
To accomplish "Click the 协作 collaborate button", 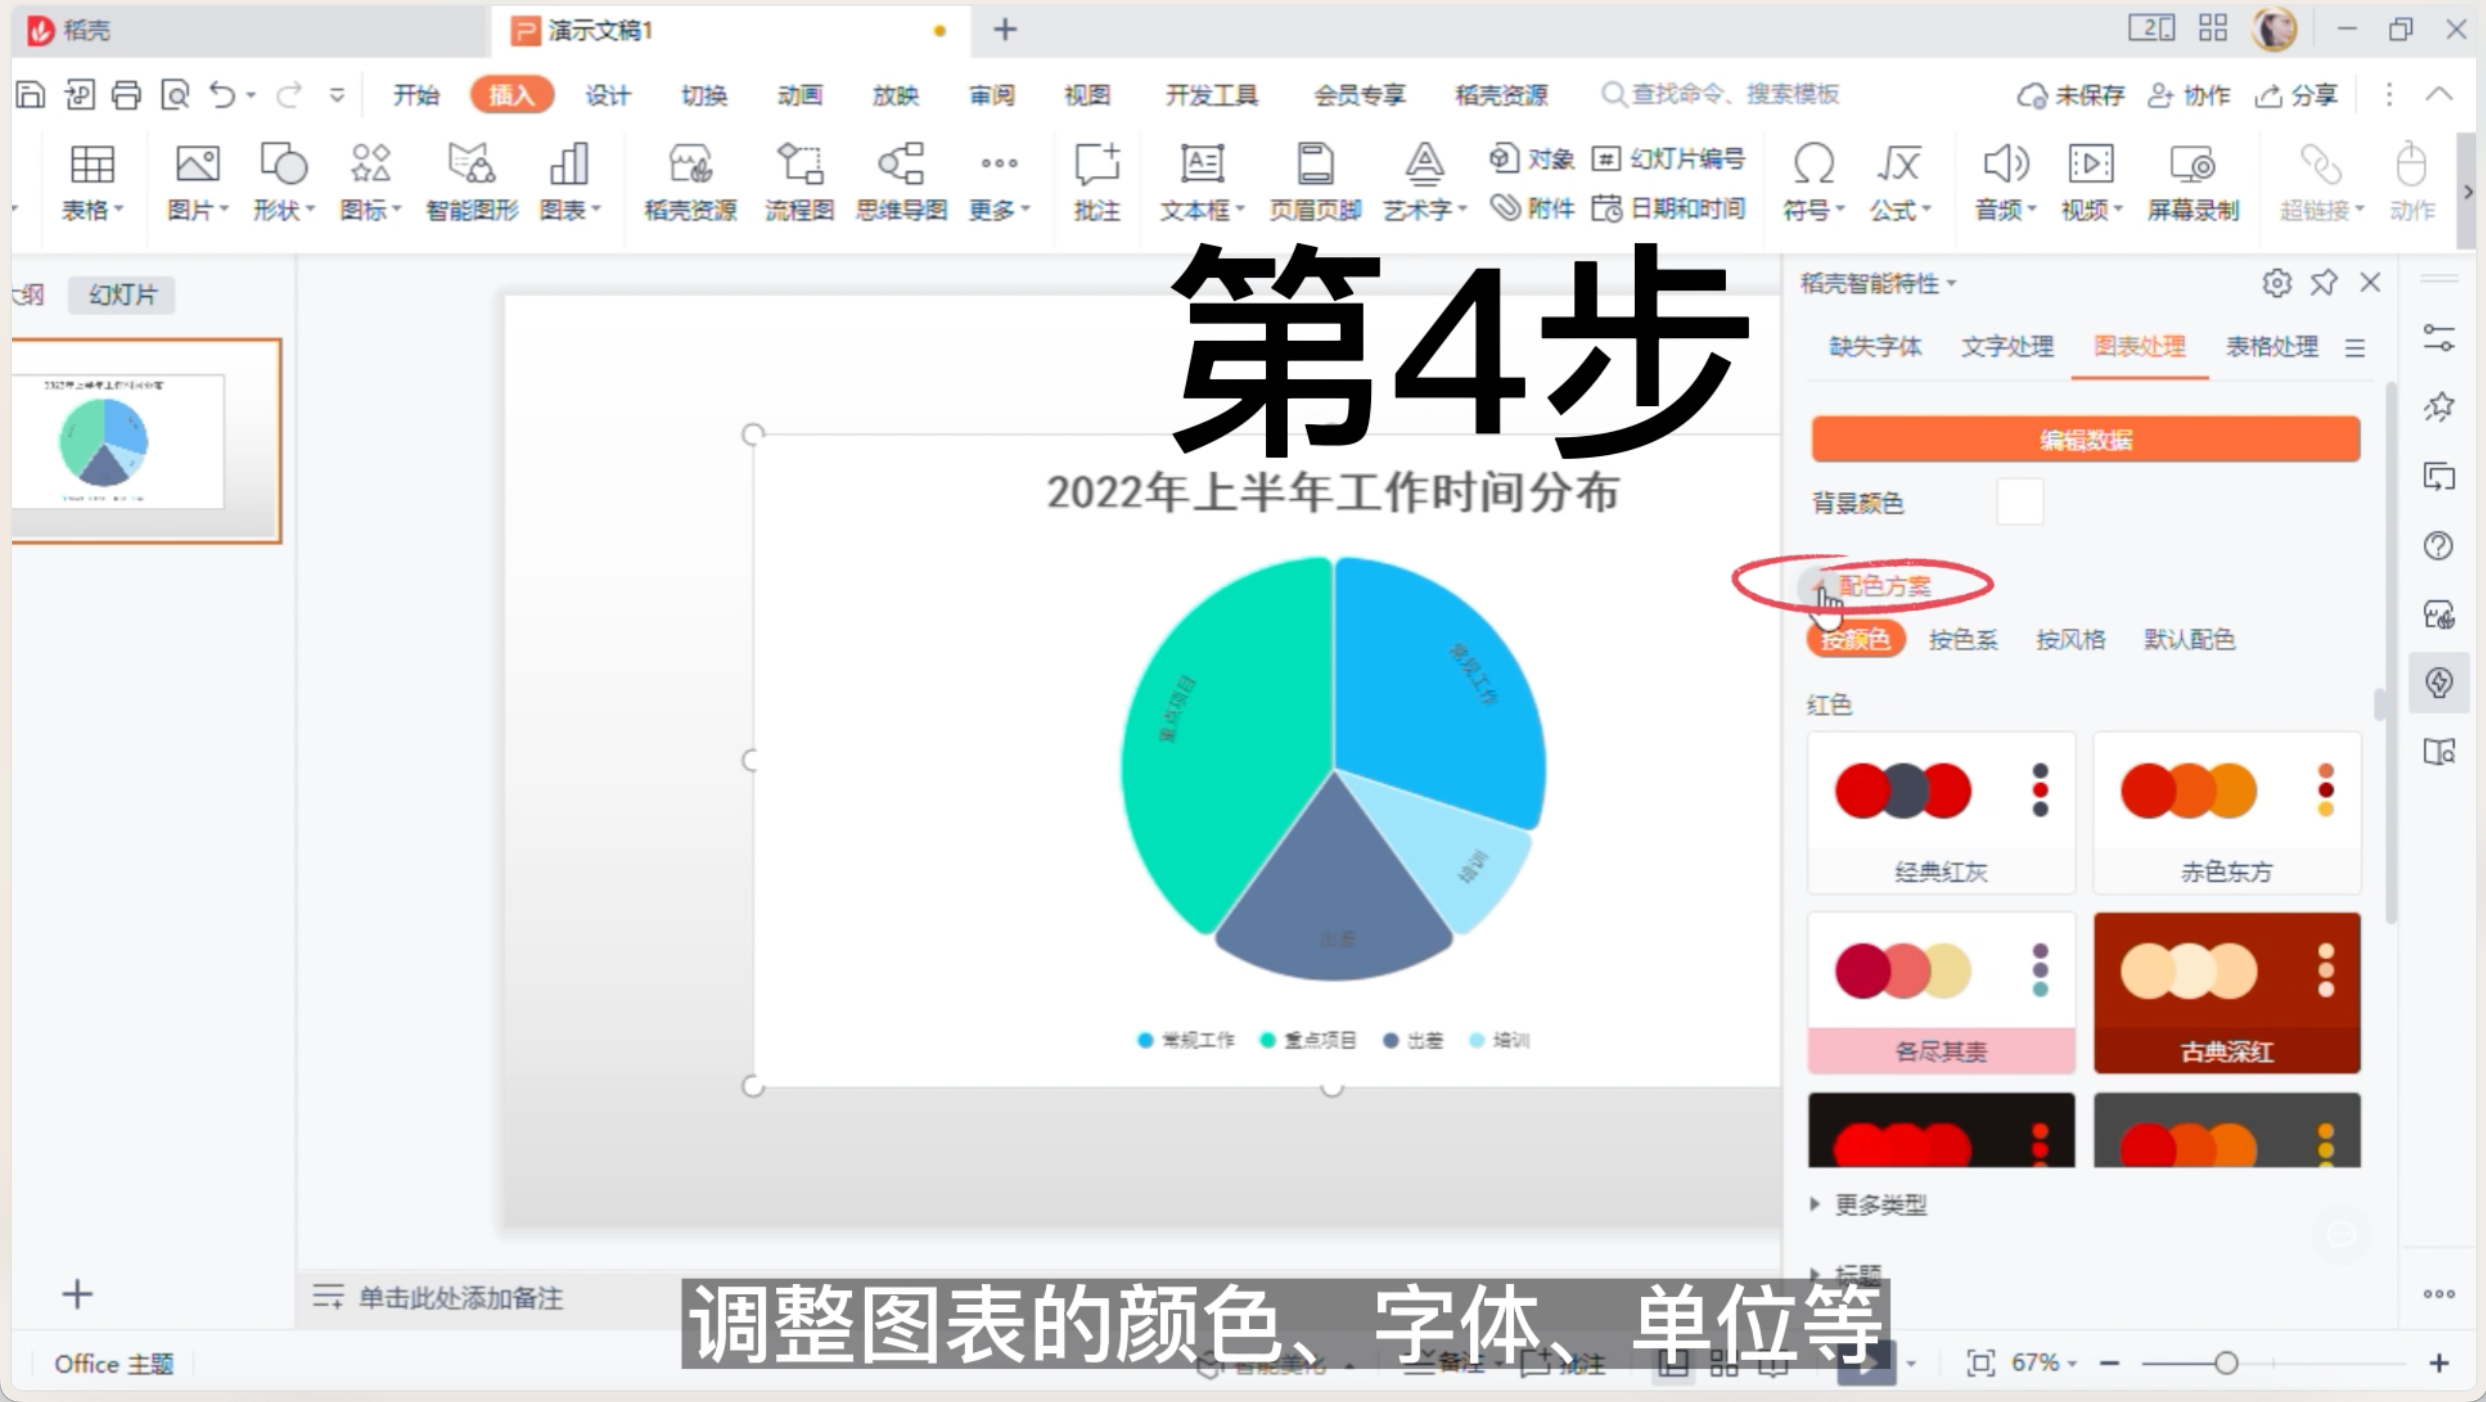I will (2188, 95).
